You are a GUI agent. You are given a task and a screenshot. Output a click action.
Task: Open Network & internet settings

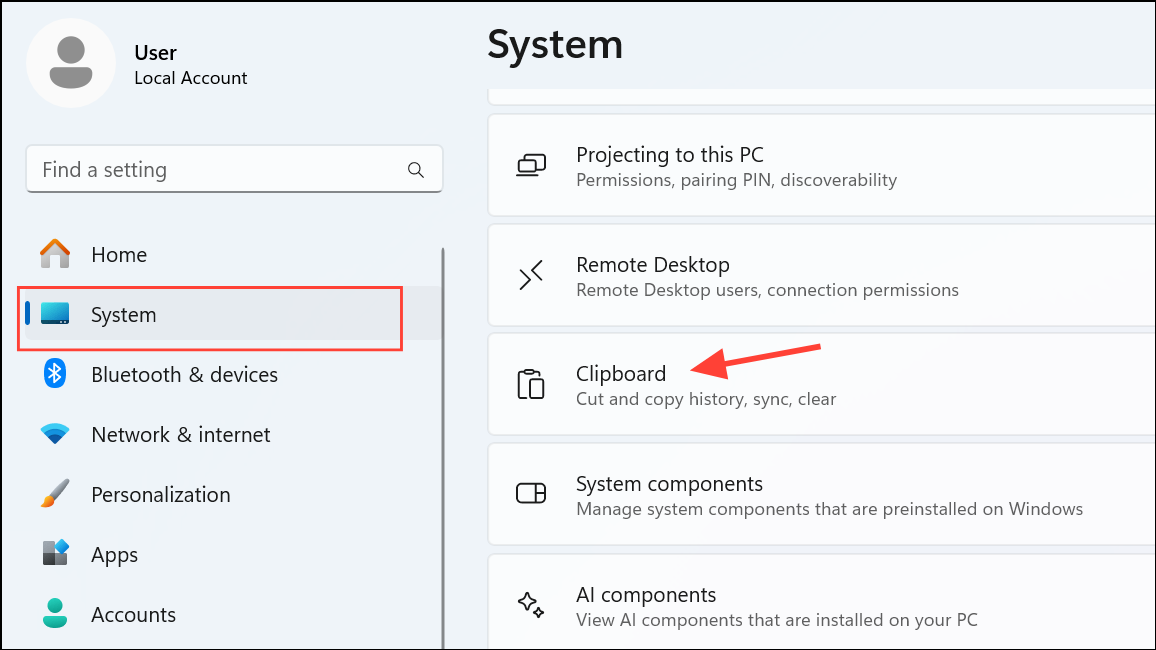[x=180, y=435]
